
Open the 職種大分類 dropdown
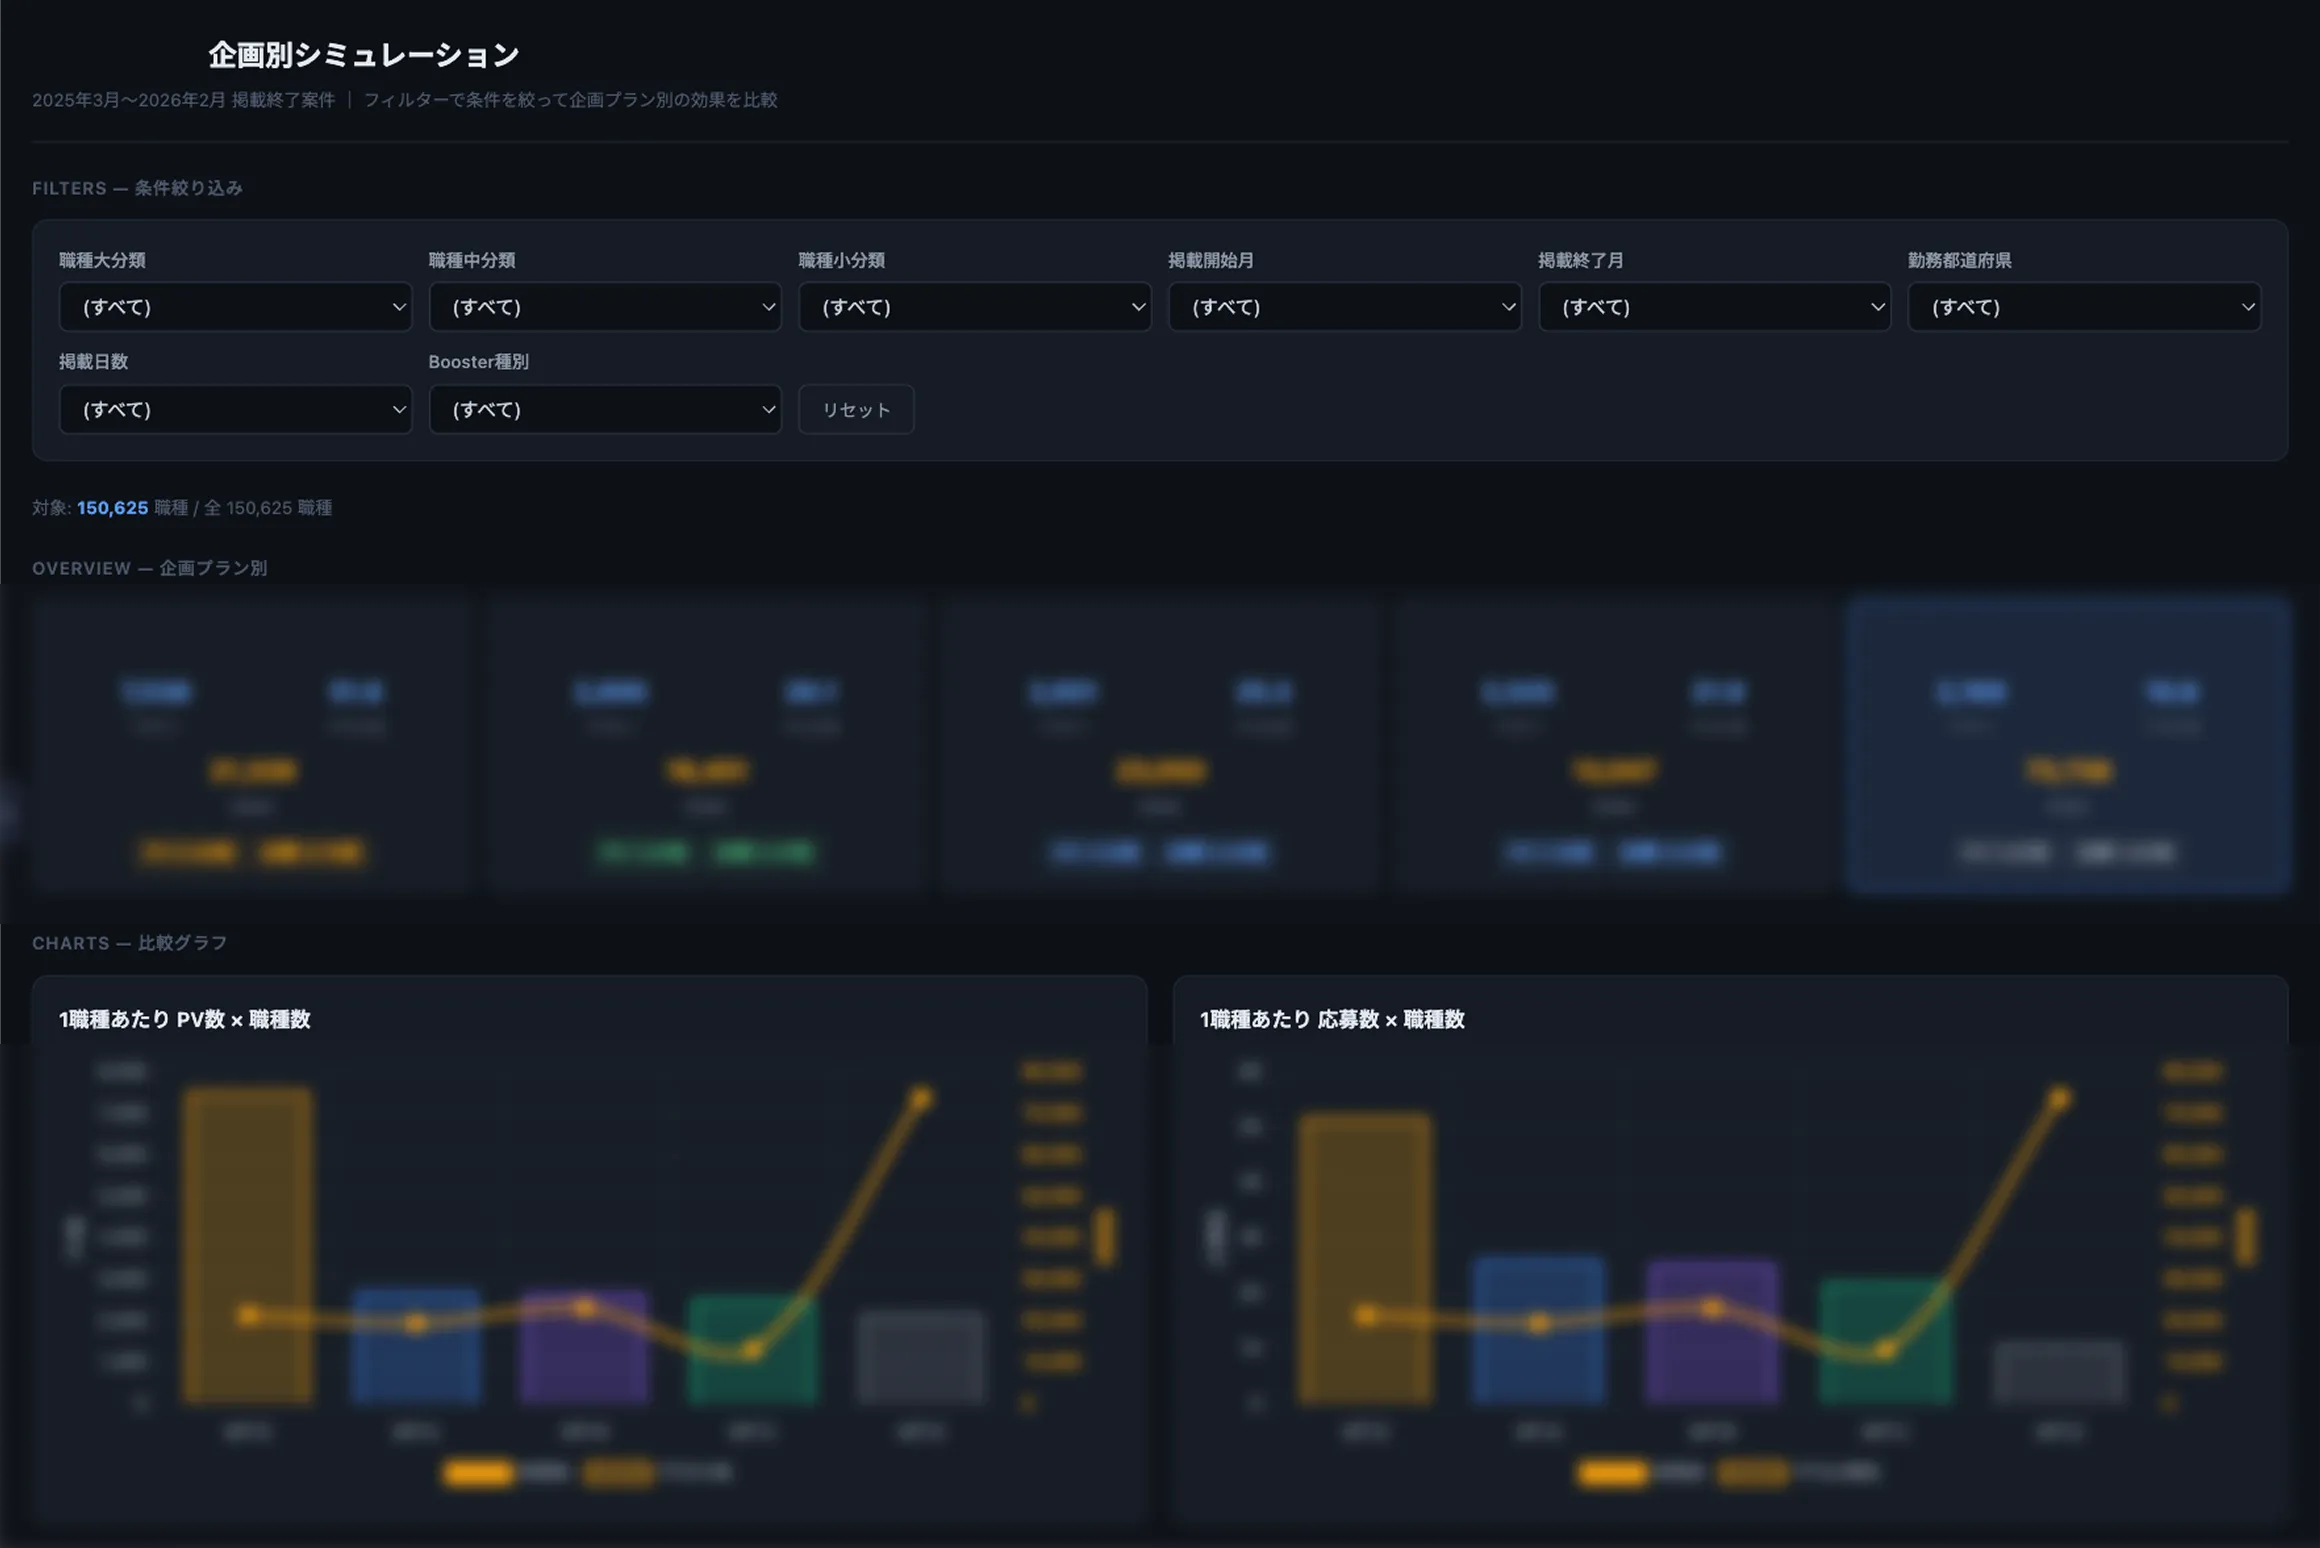pyautogui.click(x=235, y=307)
